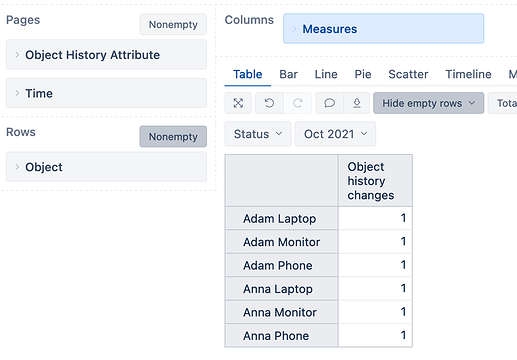
Task: Click the Time dimension in Pages
Action: click(x=106, y=93)
